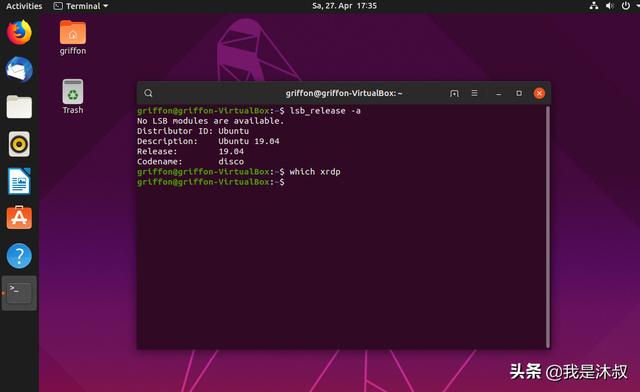Click the terminal title griffon@griffon-VirtualBox

pyautogui.click(x=344, y=93)
